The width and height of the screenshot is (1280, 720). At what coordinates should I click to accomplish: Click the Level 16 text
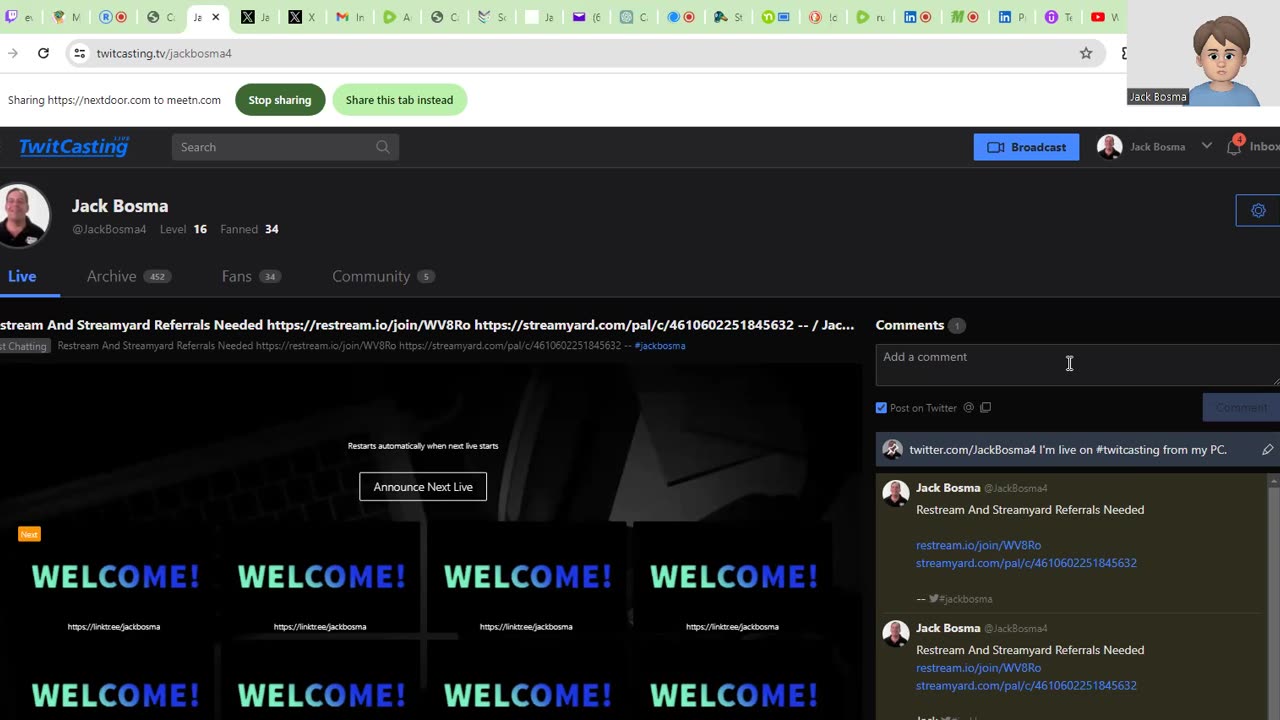[183, 229]
